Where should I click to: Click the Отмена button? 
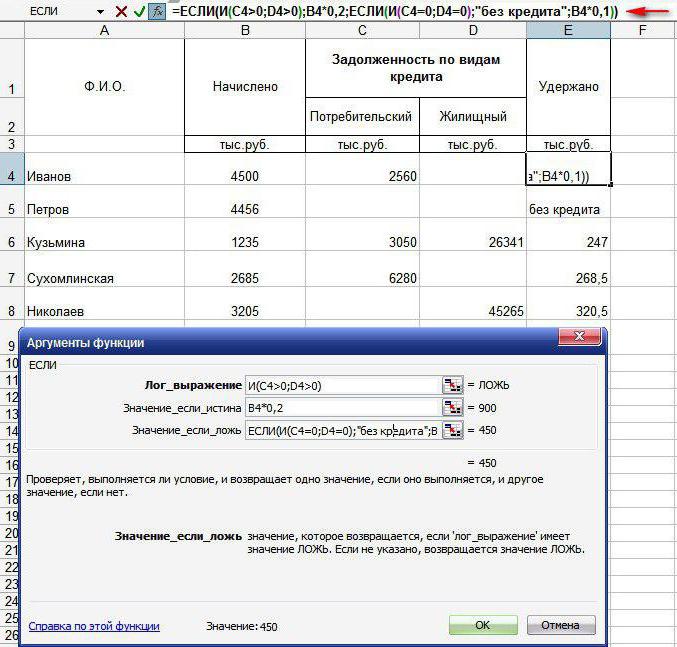pyautogui.click(x=561, y=625)
